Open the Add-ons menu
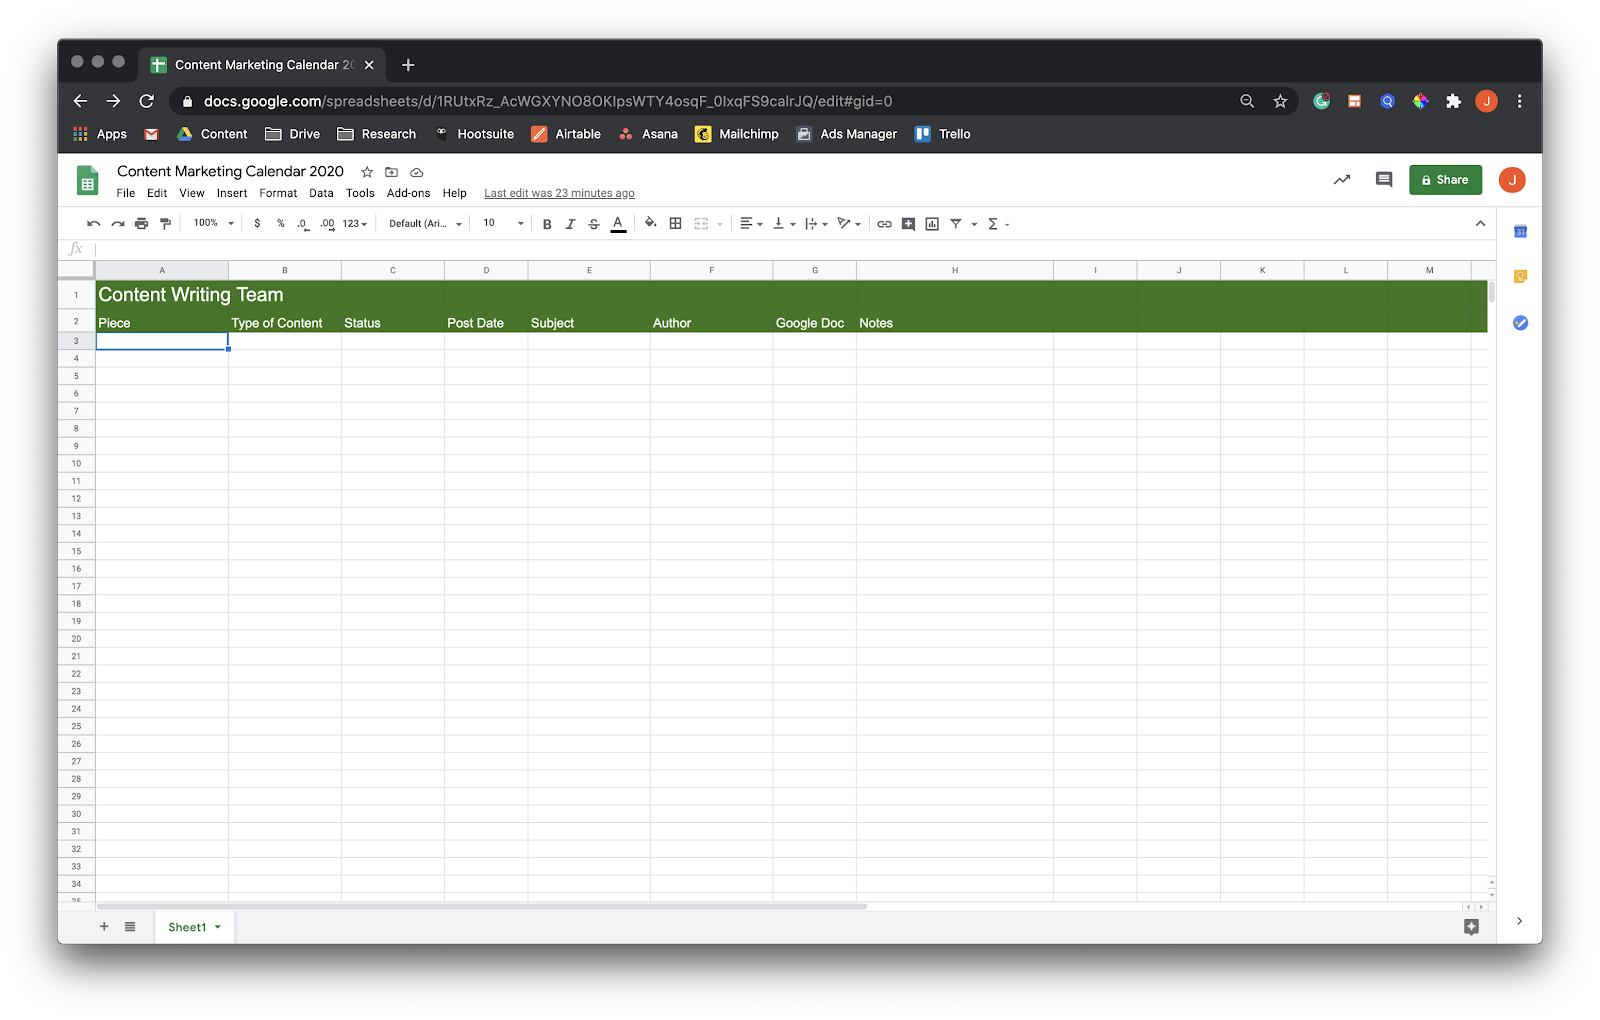Screen dimensions: 1600x1020 point(408,193)
